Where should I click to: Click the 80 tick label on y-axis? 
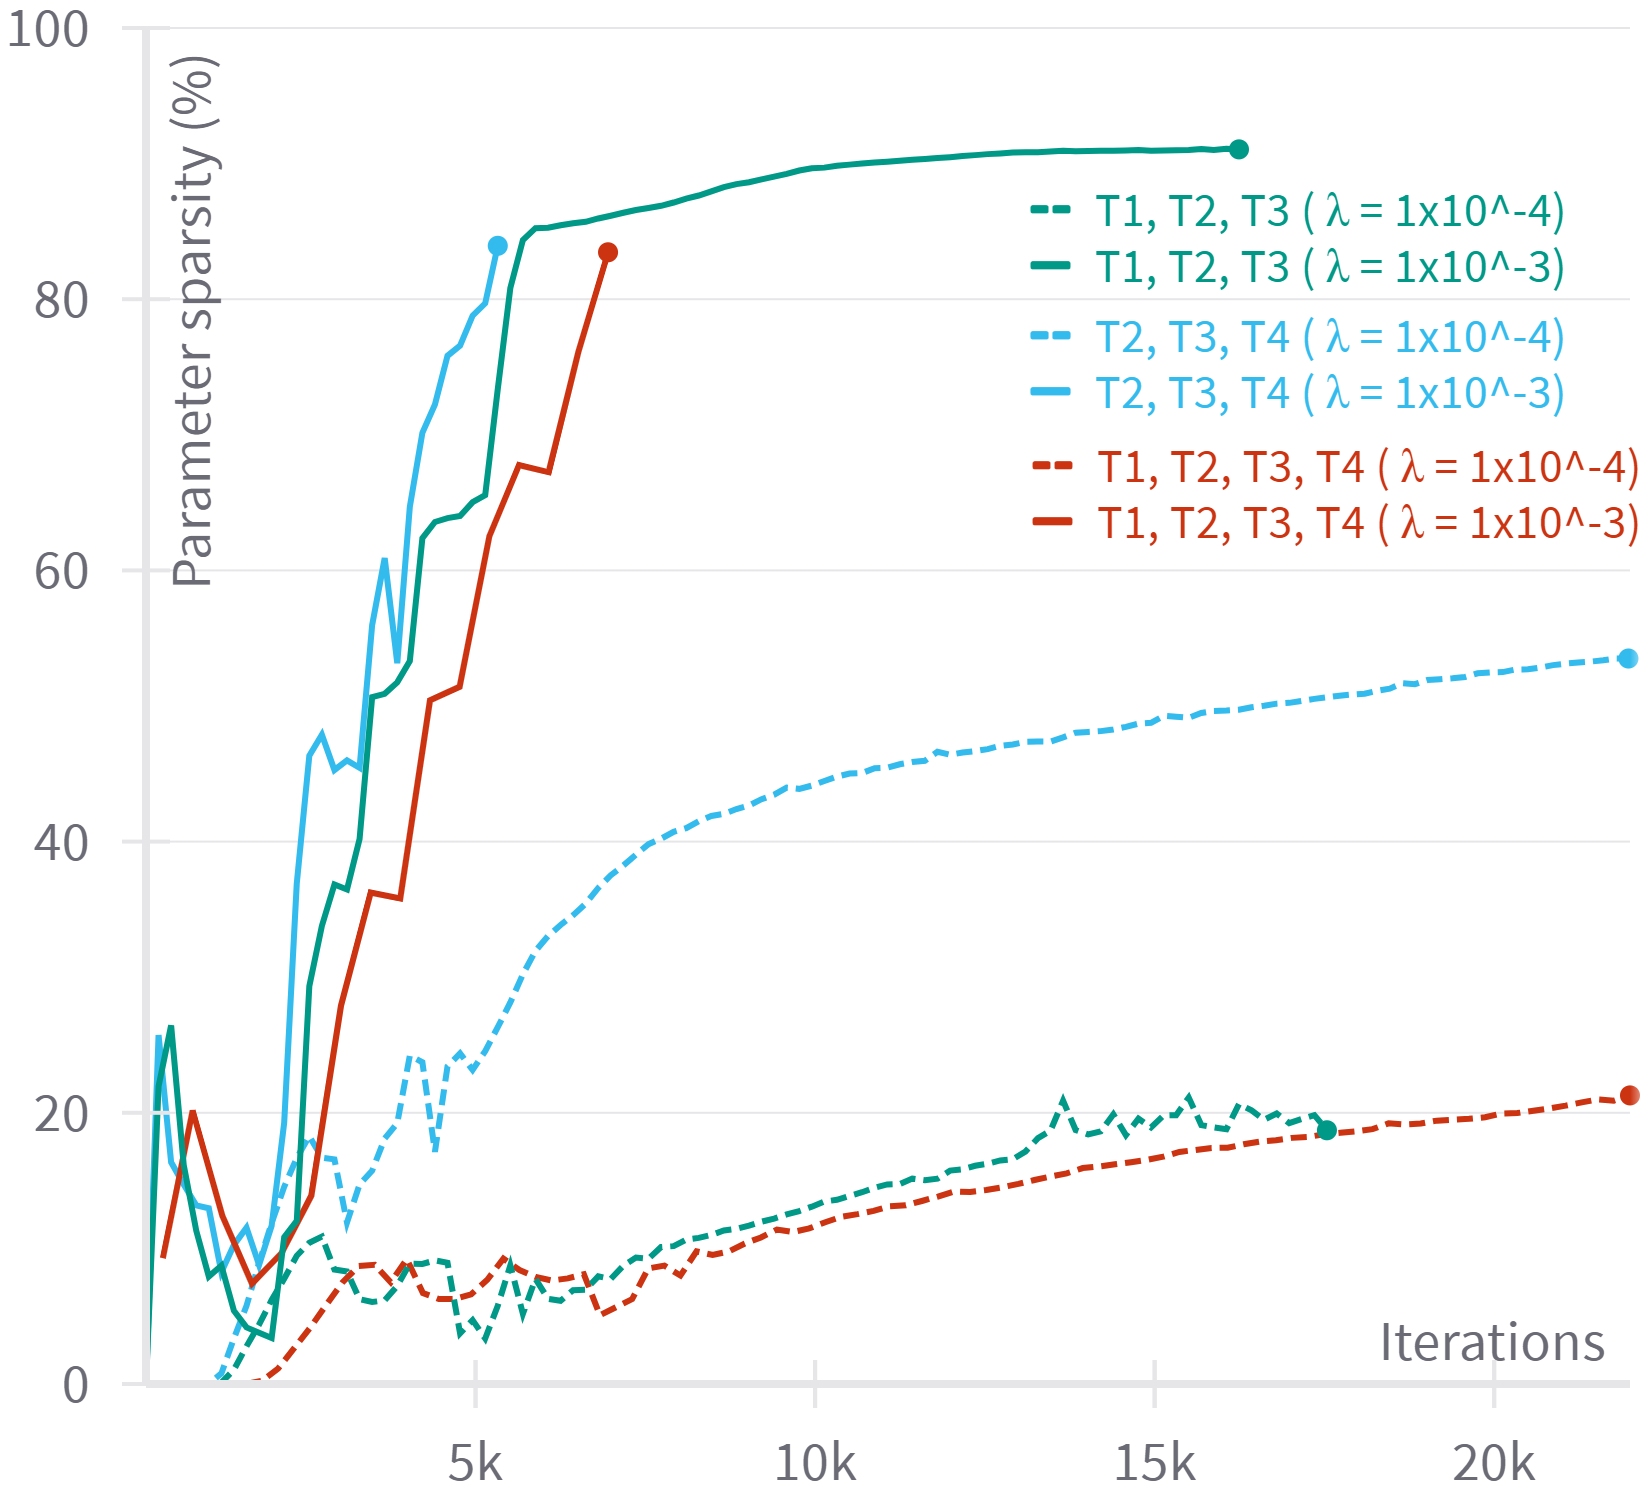click(x=62, y=300)
